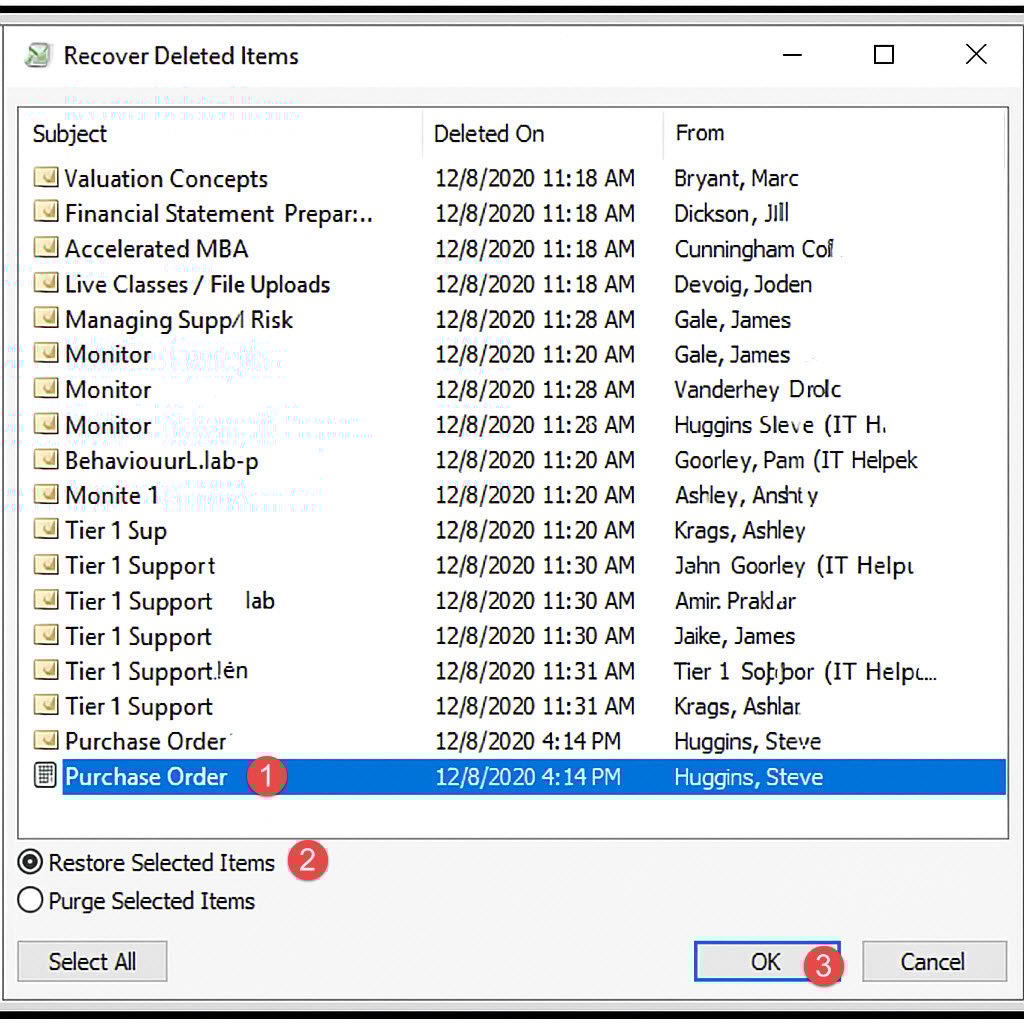Confirm with the OK button
The width and height of the screenshot is (1024, 1024).
[767, 961]
